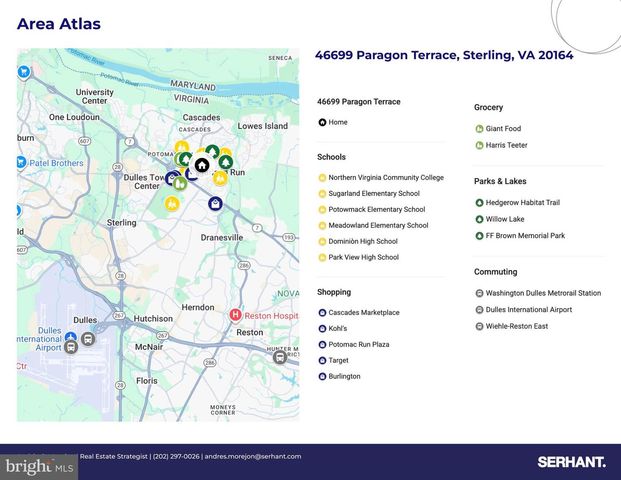Click the Herndon label on map

click(198, 307)
